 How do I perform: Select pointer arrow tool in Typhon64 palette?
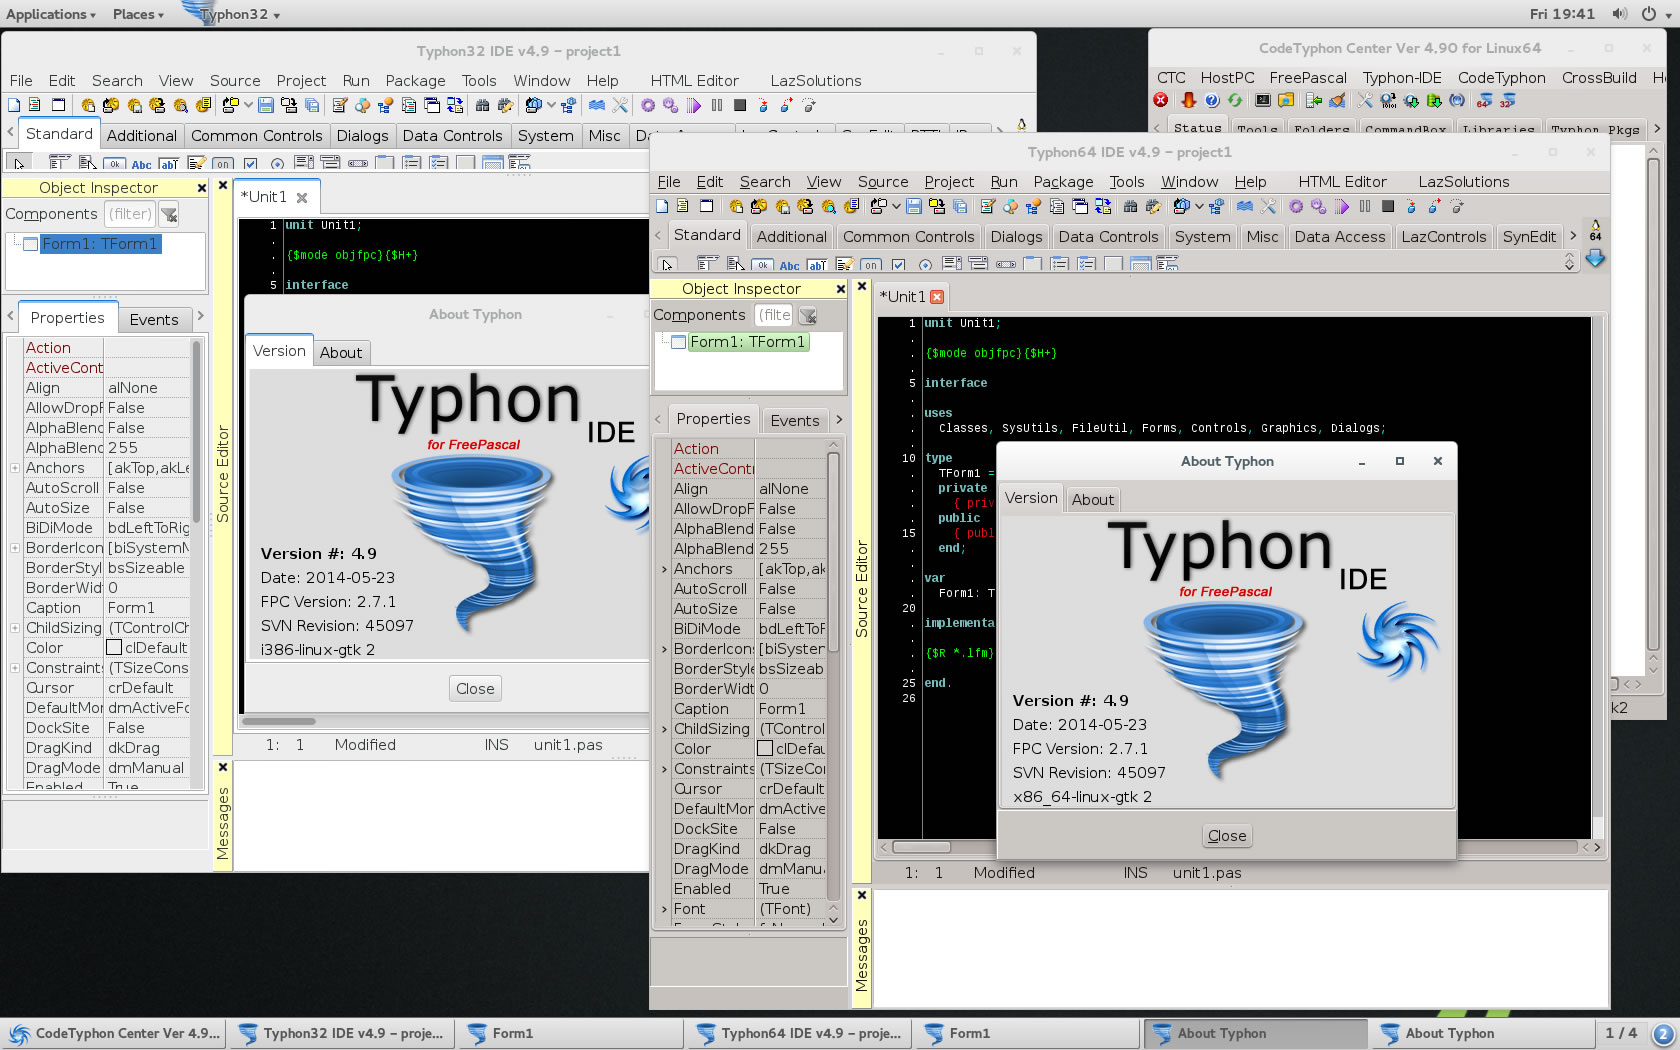667,265
